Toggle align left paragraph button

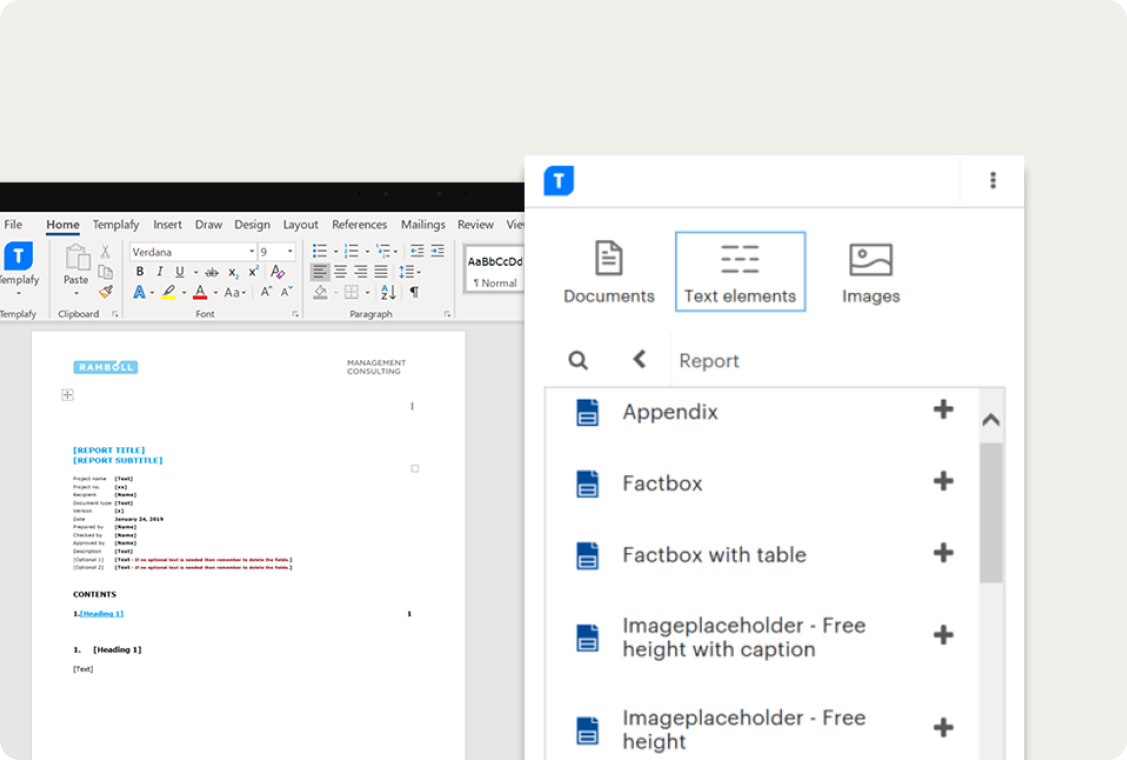319,272
